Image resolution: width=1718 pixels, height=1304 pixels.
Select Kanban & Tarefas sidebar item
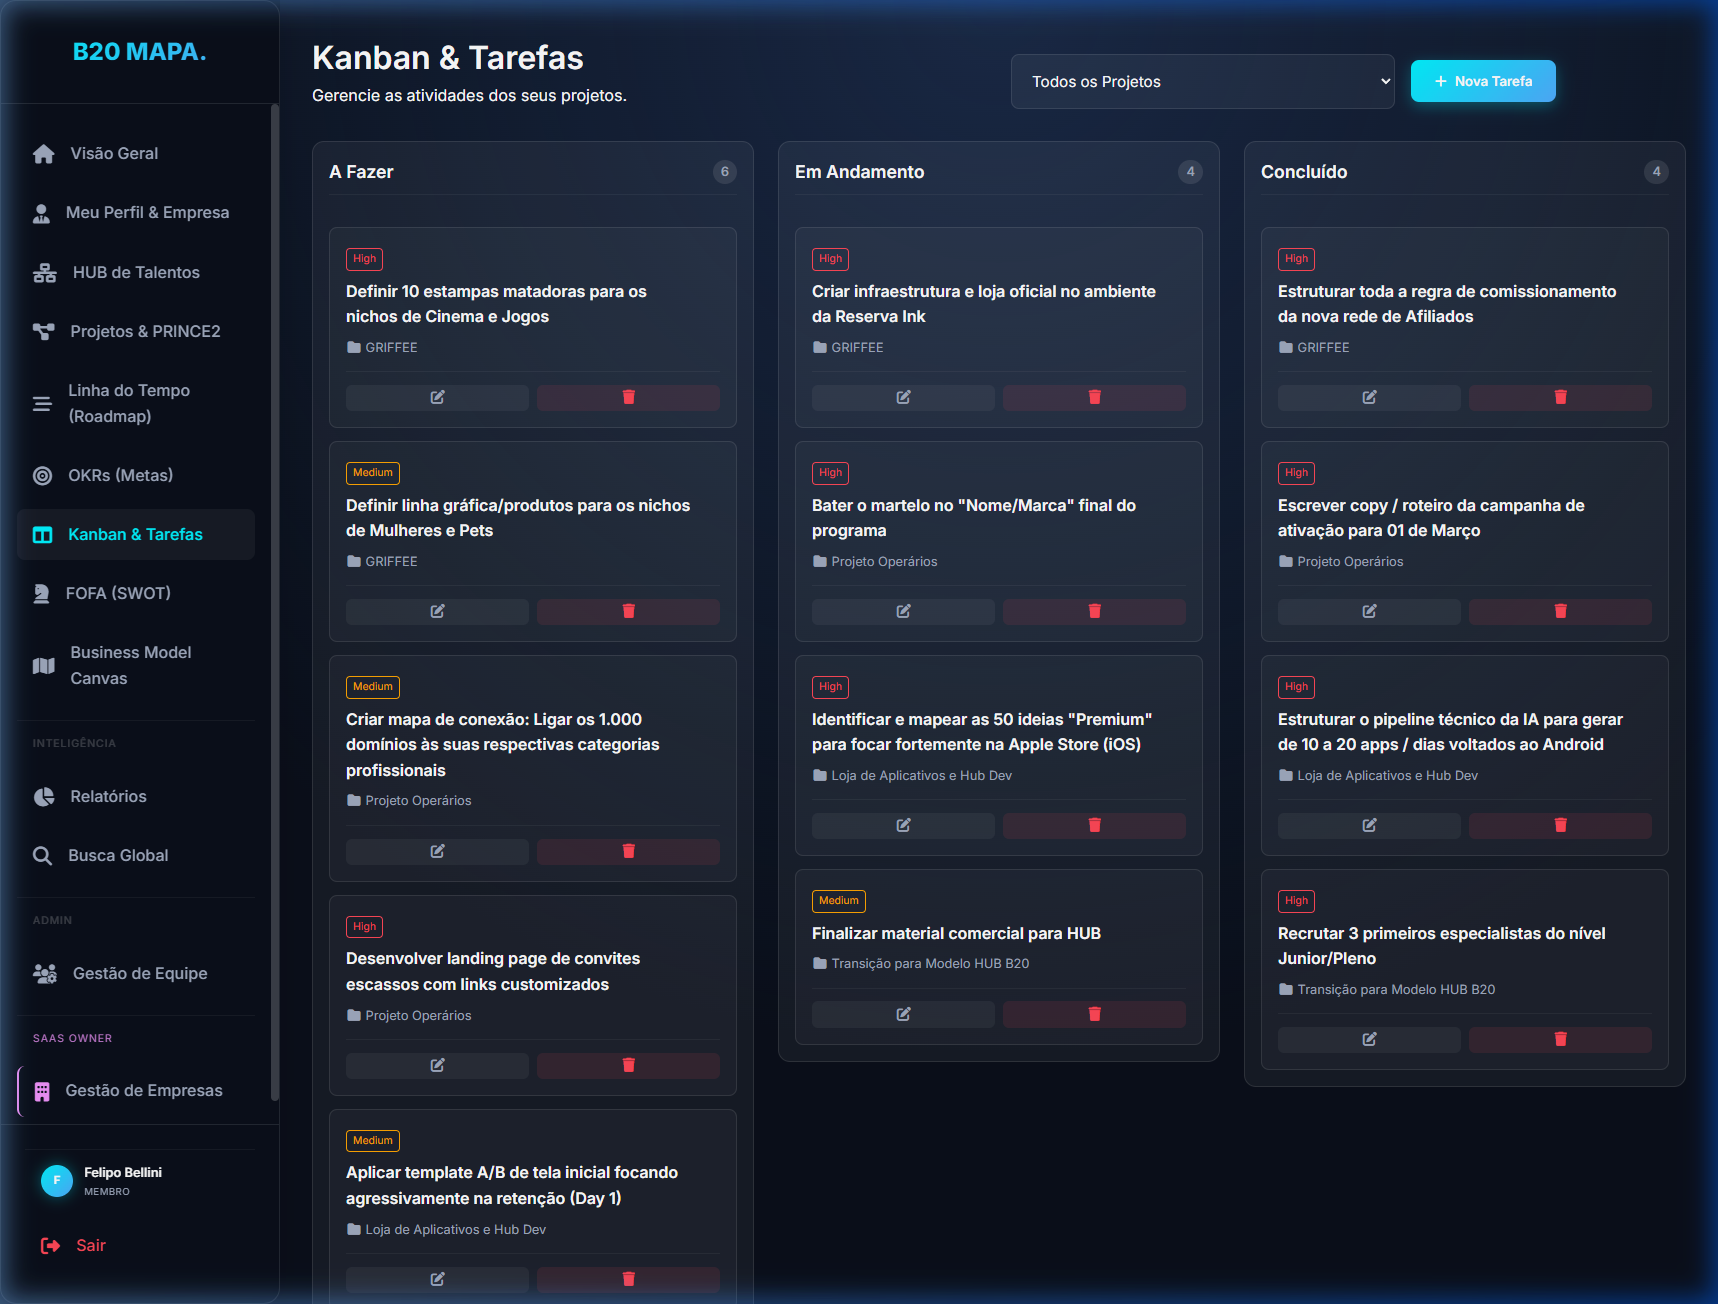136,534
